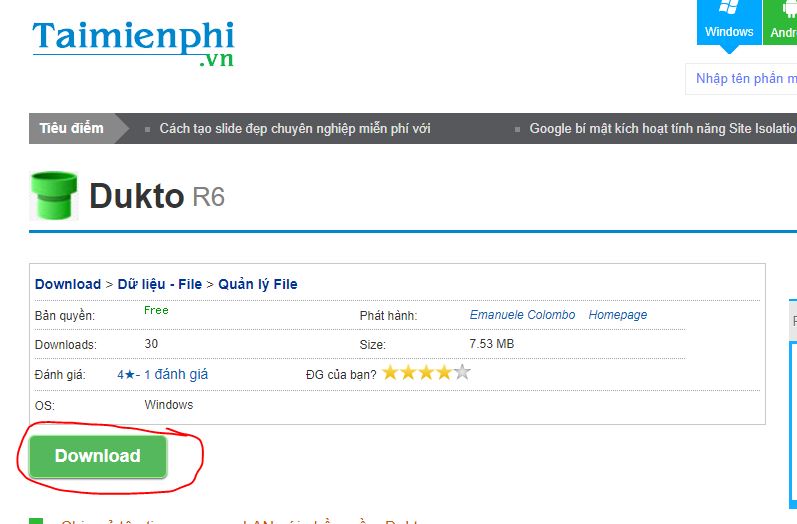This screenshot has height=524, width=797.
Task: Open the Download breadcrumb link
Action: tap(68, 284)
